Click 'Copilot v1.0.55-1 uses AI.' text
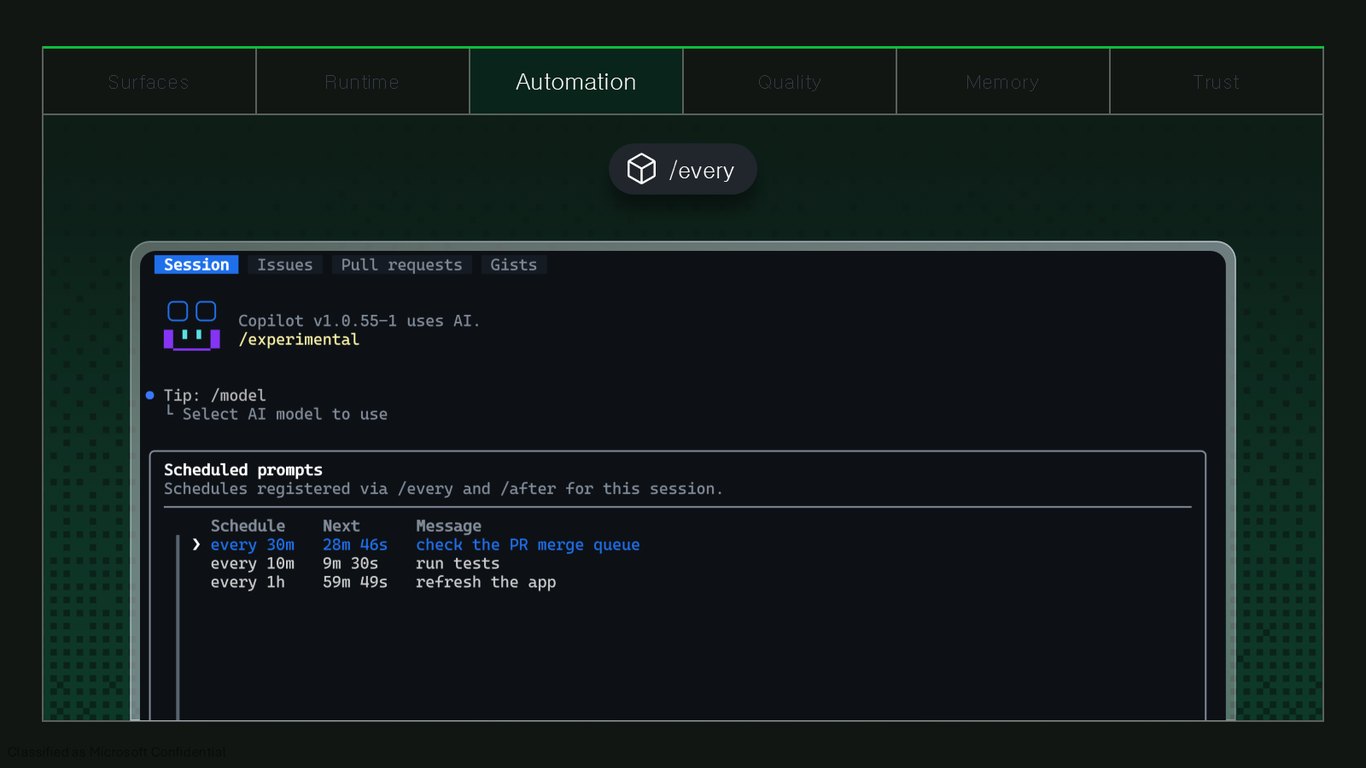Viewport: 1366px width, 768px height. click(x=359, y=321)
